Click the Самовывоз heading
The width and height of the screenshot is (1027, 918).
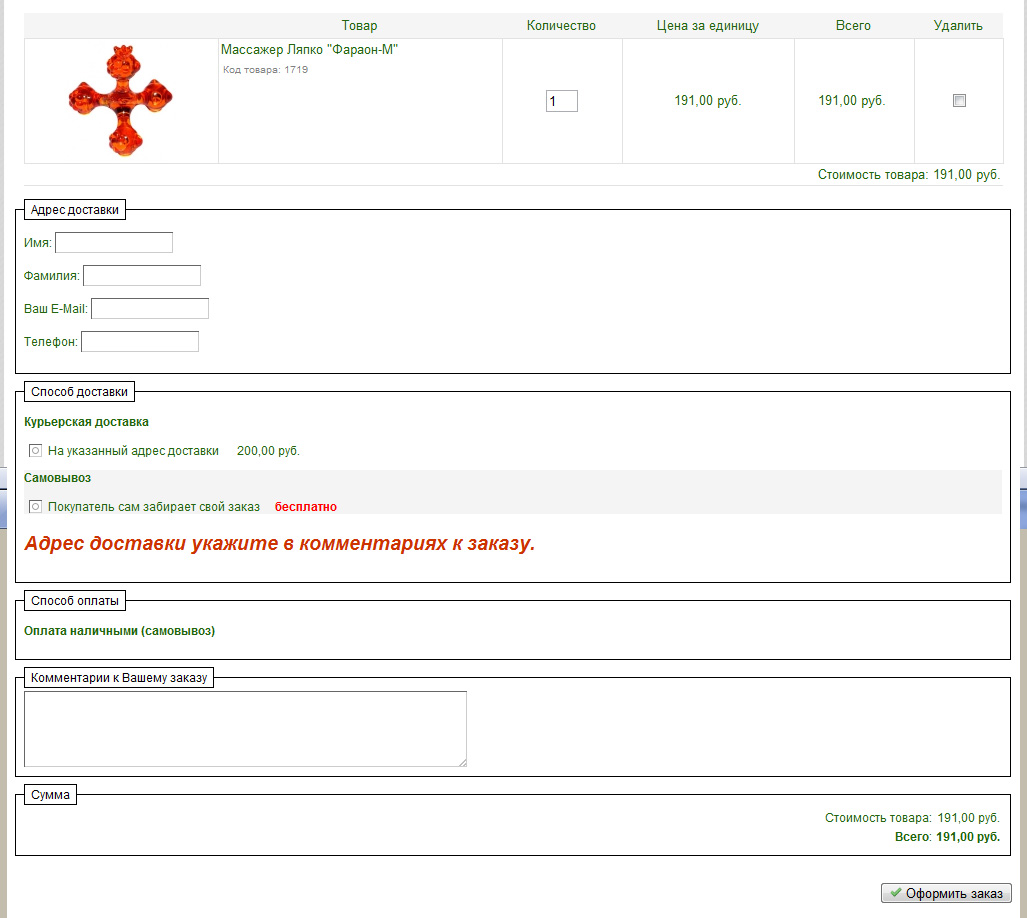click(x=58, y=478)
